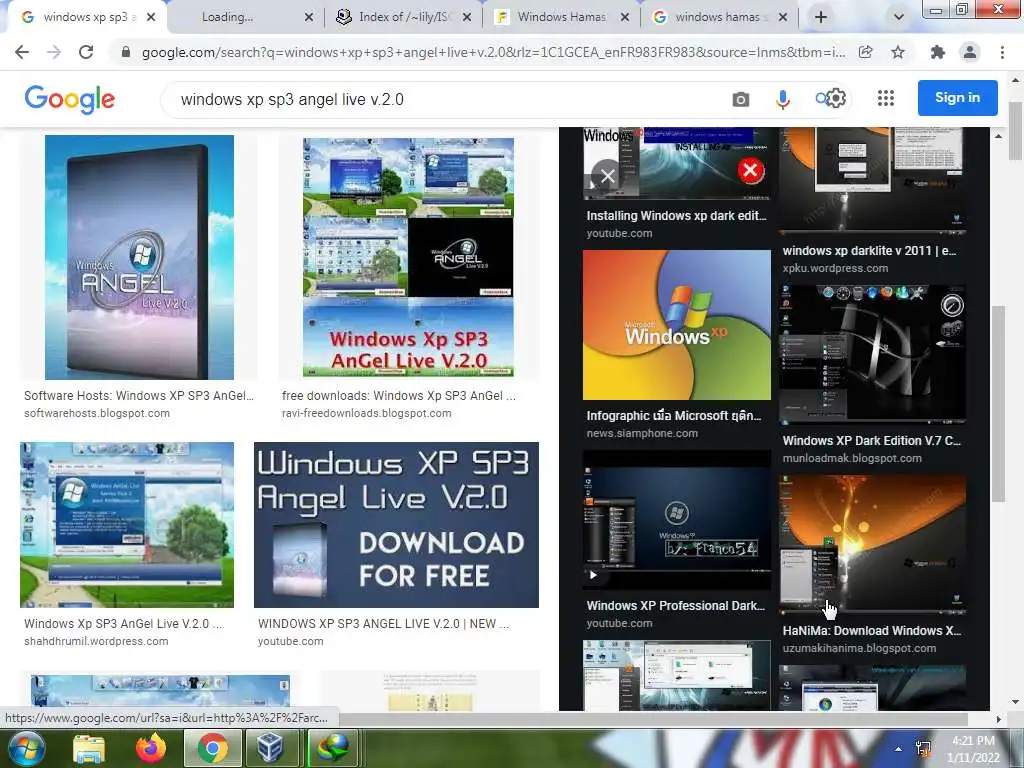Share this page via address bar icon
This screenshot has width=1024, height=768.
tap(866, 52)
